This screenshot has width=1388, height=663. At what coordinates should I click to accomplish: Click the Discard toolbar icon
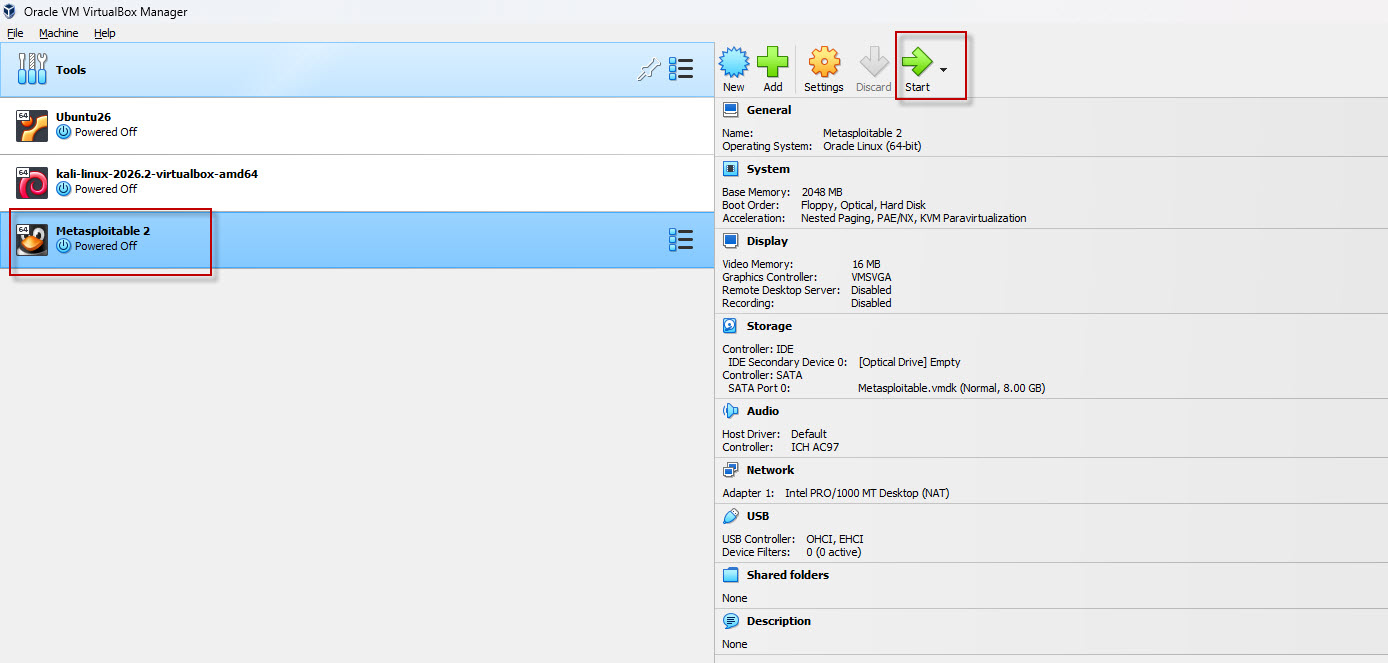[873, 62]
